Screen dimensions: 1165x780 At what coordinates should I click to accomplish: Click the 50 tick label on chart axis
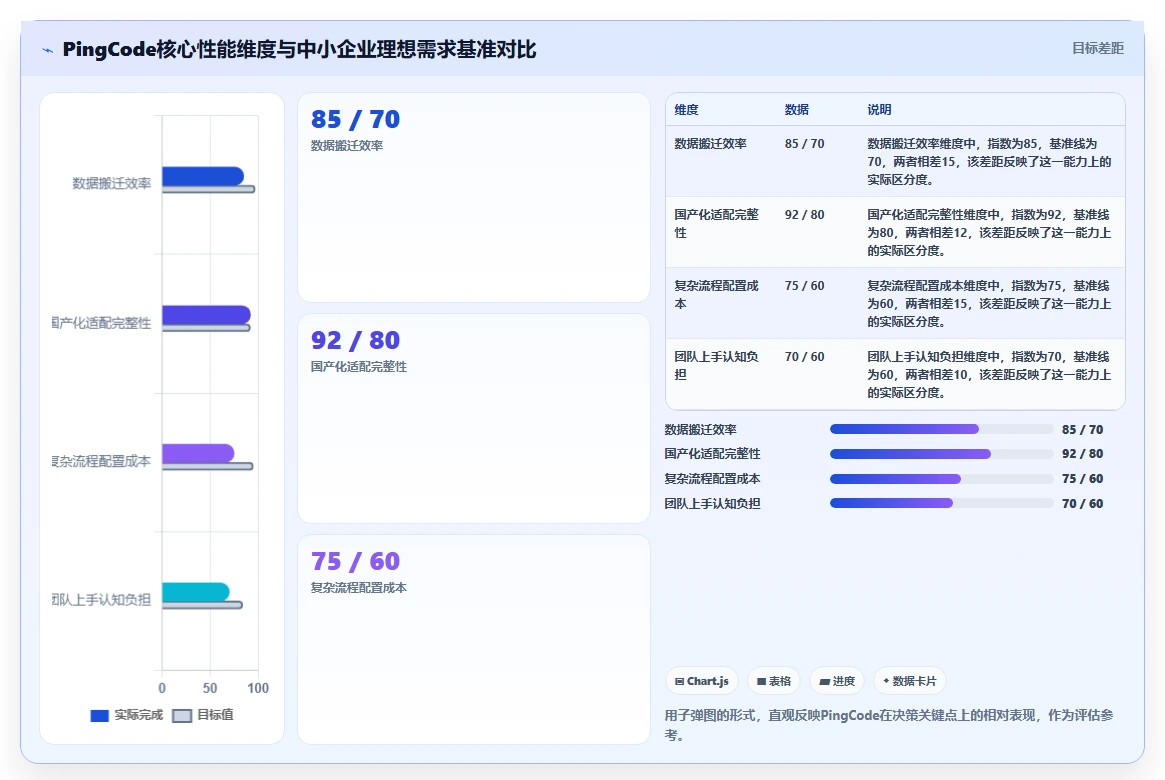(x=210, y=688)
